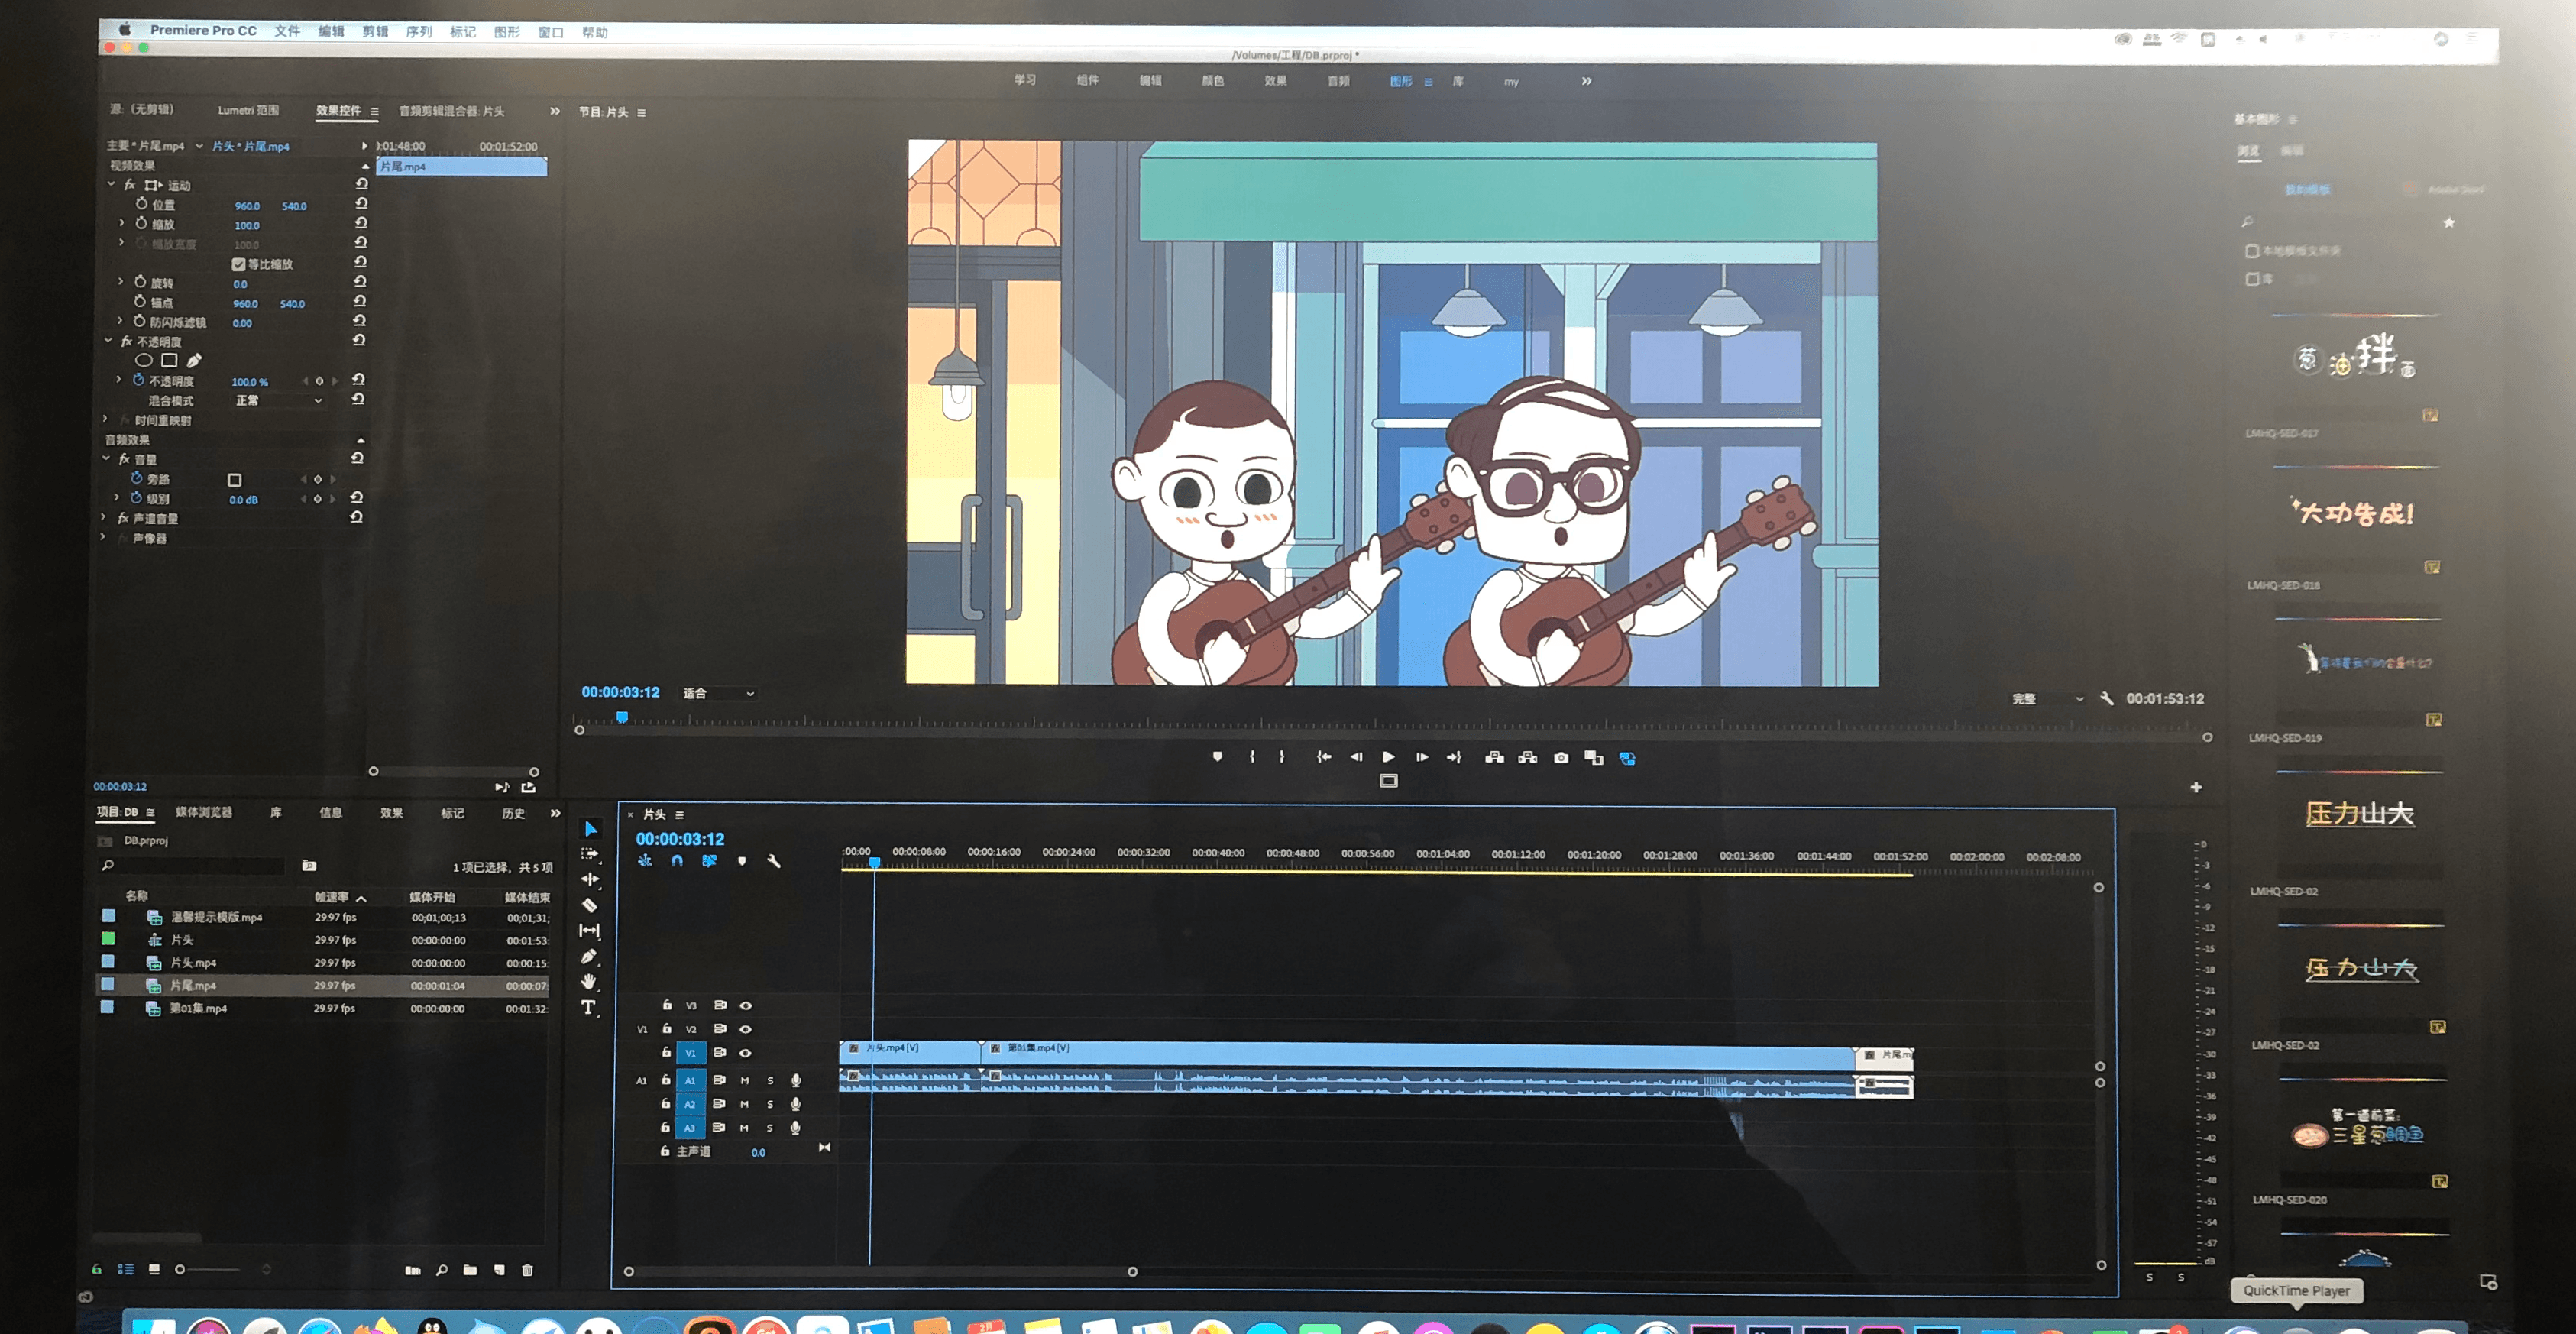Click the Track Select Forward tool

coord(590,854)
